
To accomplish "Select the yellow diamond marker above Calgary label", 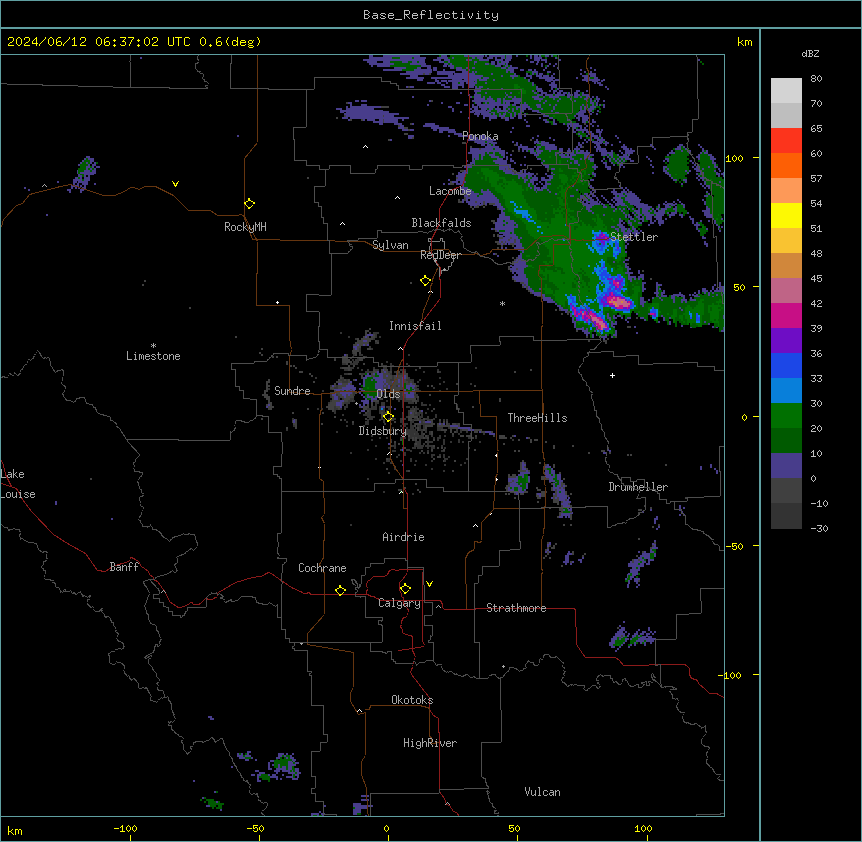I will (405, 589).
